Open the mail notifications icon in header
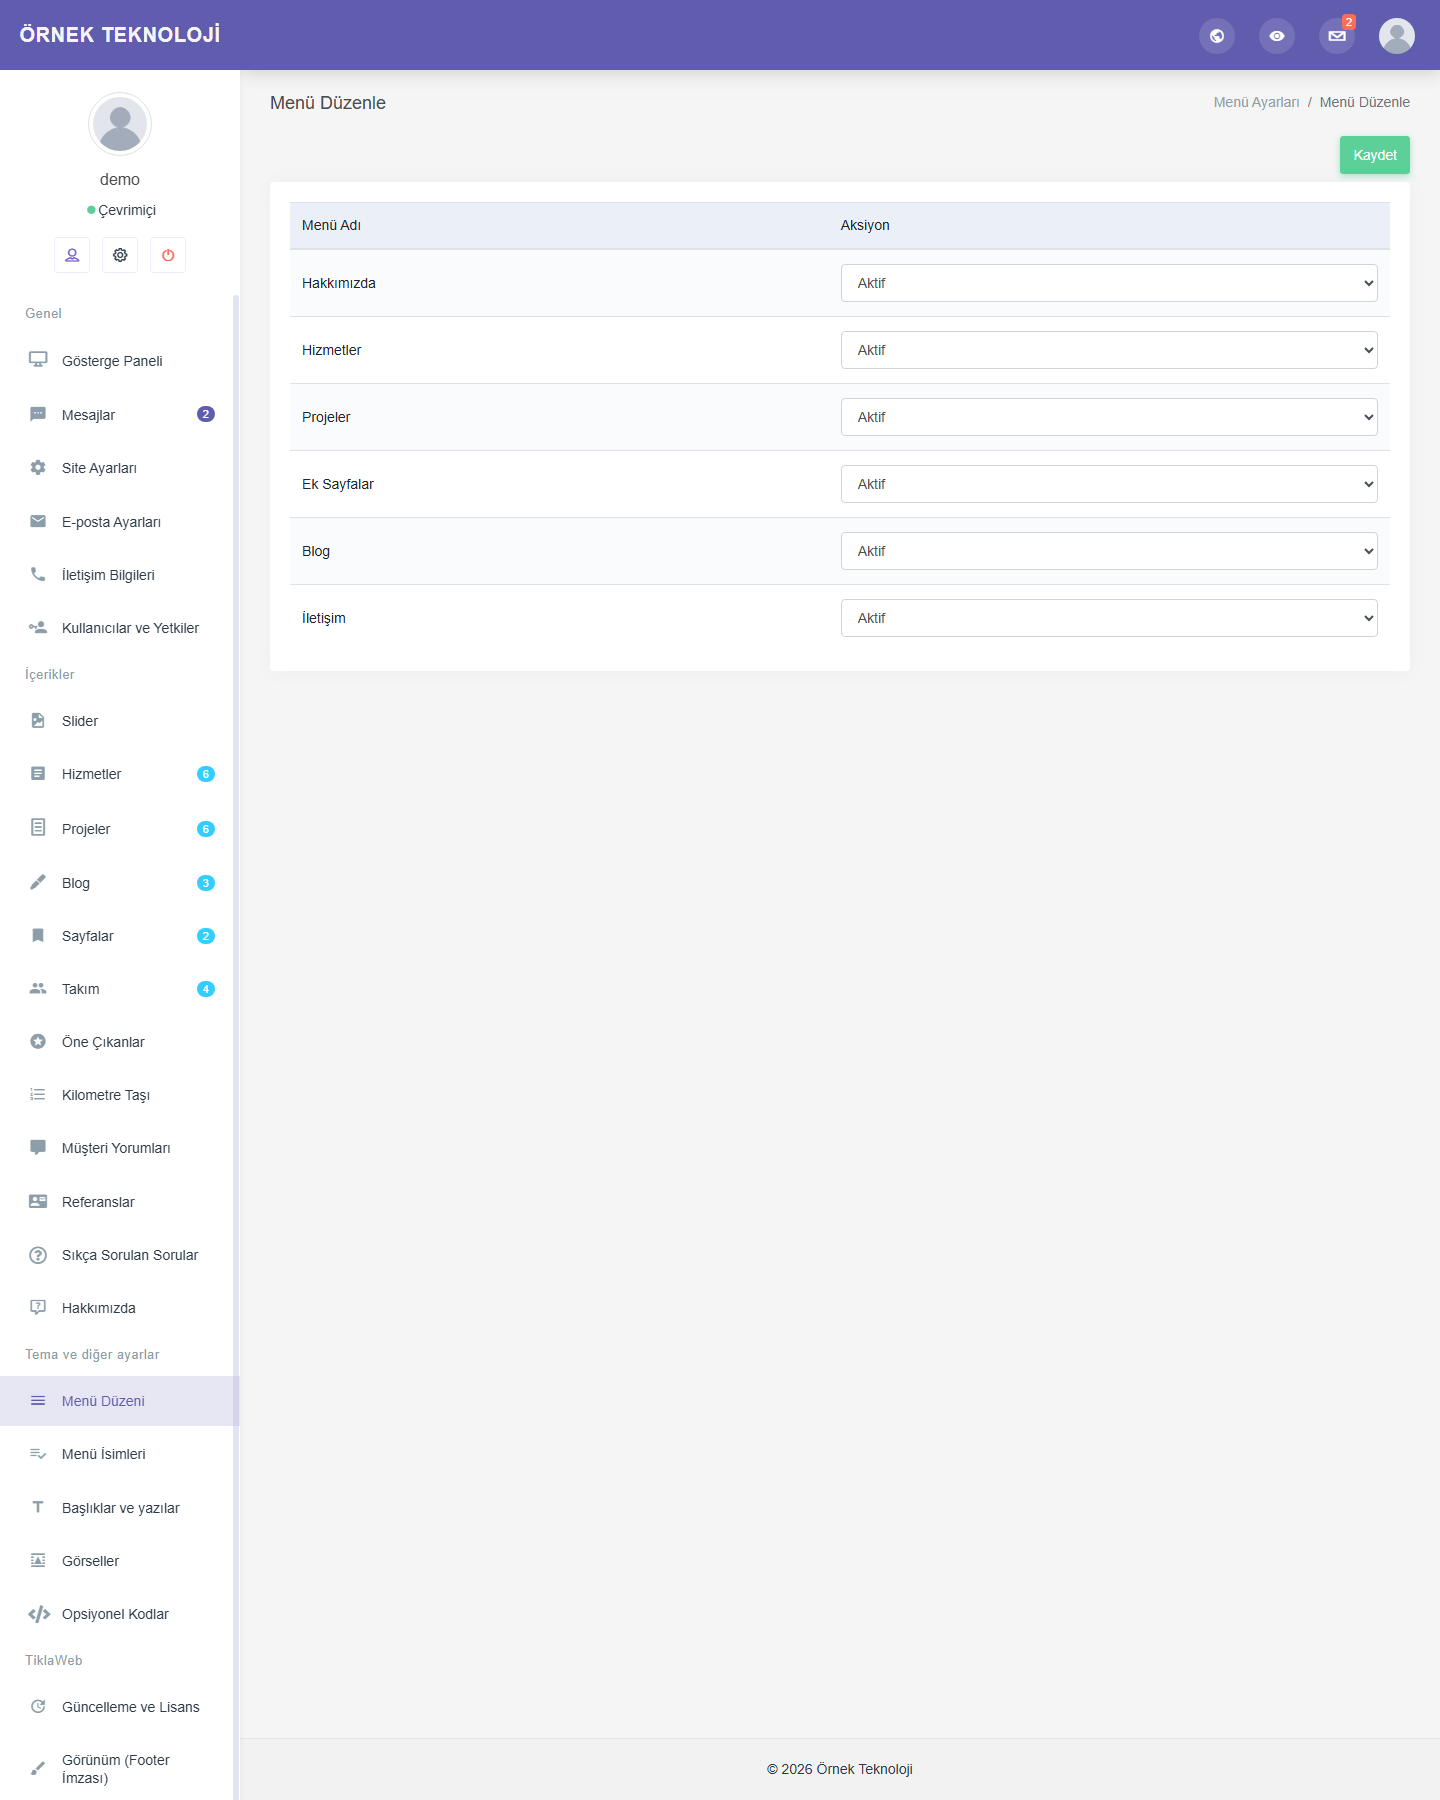The height and width of the screenshot is (1800, 1440). coord(1337,36)
